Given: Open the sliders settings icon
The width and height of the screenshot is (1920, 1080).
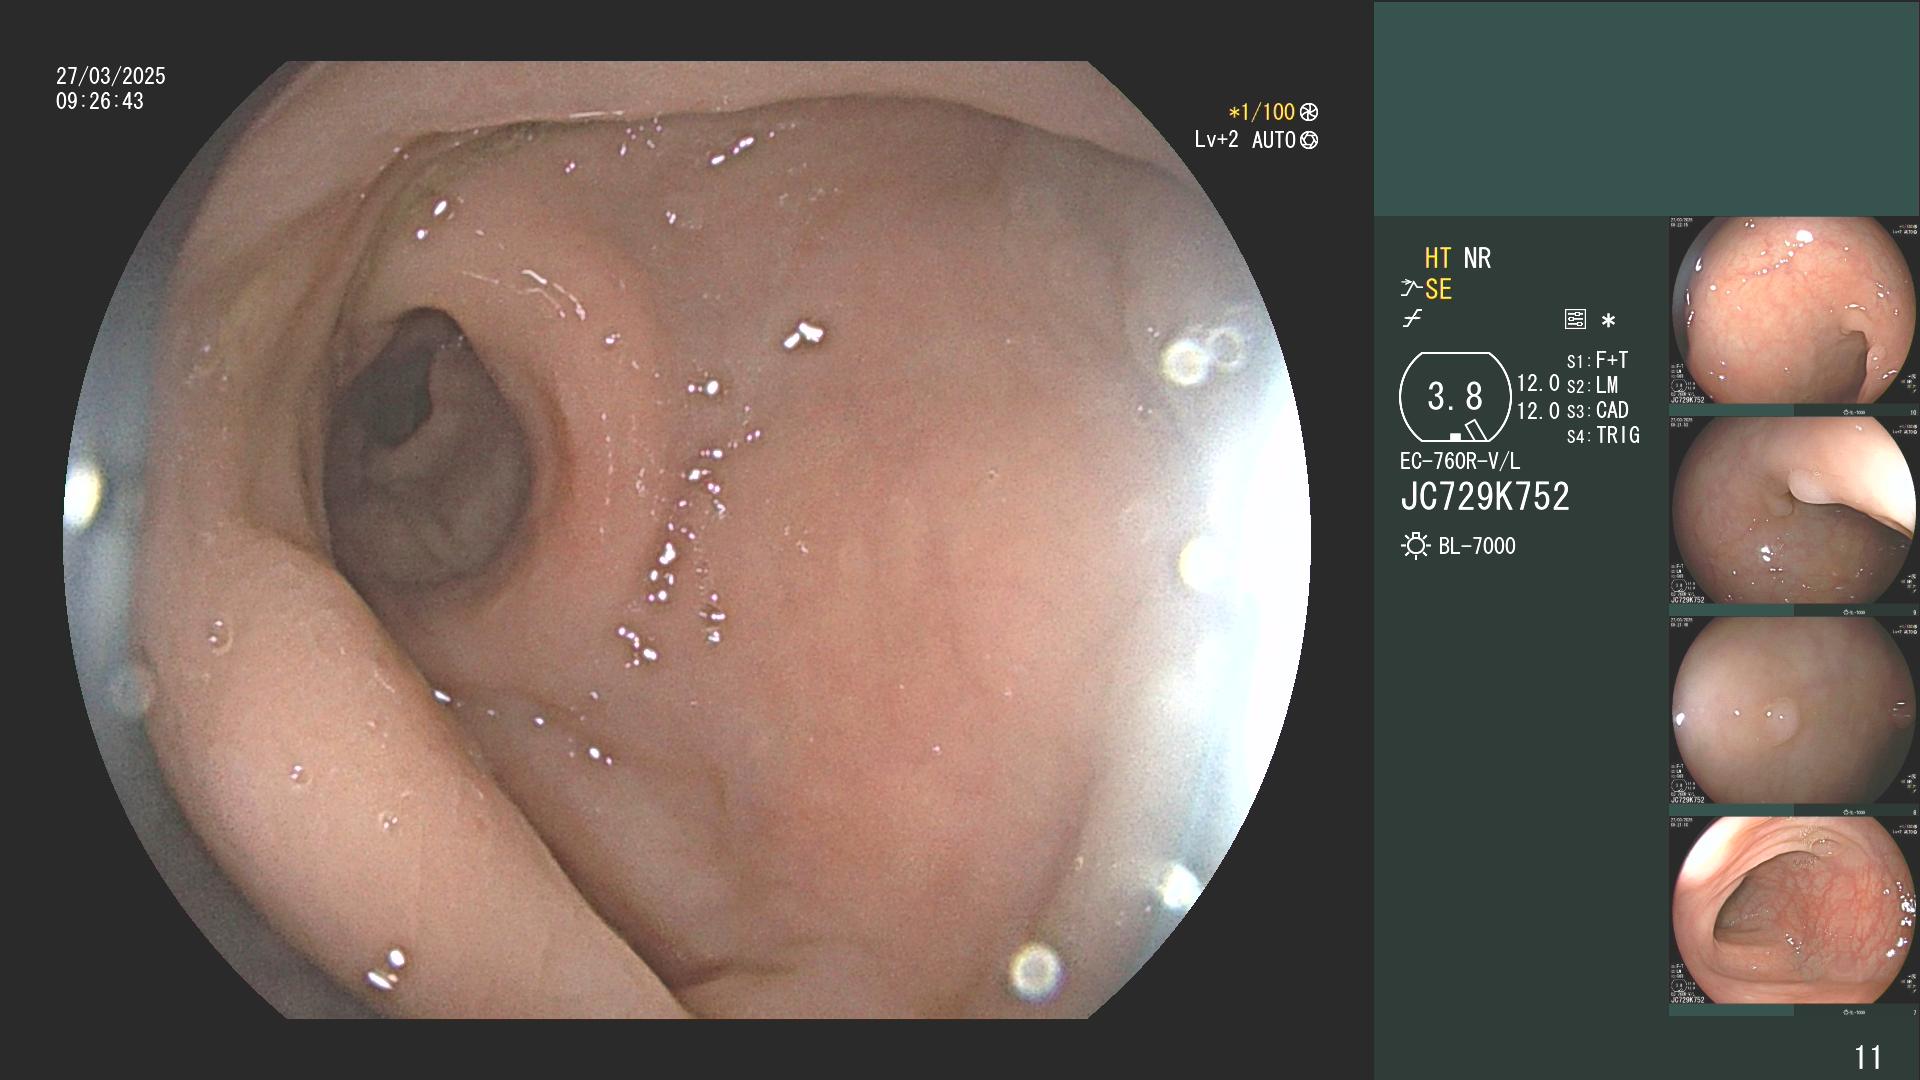Looking at the screenshot, I should [1575, 320].
